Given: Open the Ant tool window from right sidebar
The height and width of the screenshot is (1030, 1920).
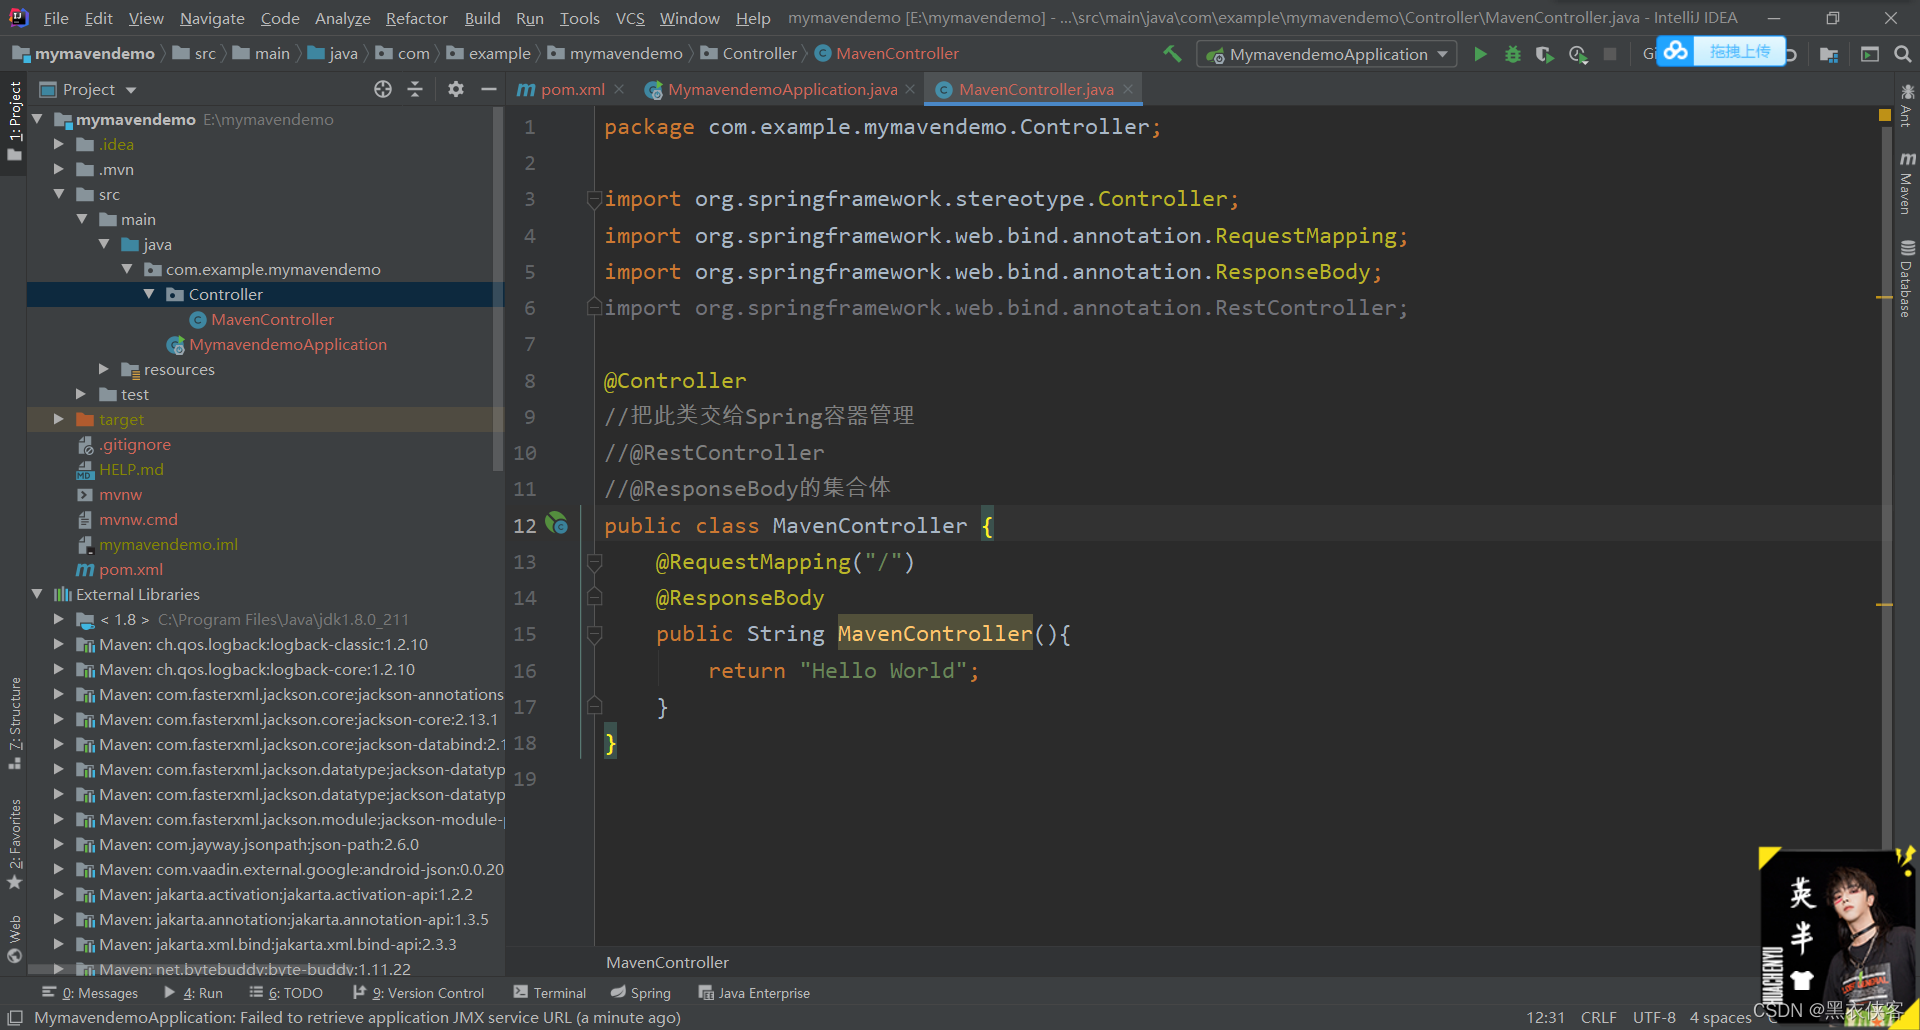Looking at the screenshot, I should click(x=1907, y=106).
